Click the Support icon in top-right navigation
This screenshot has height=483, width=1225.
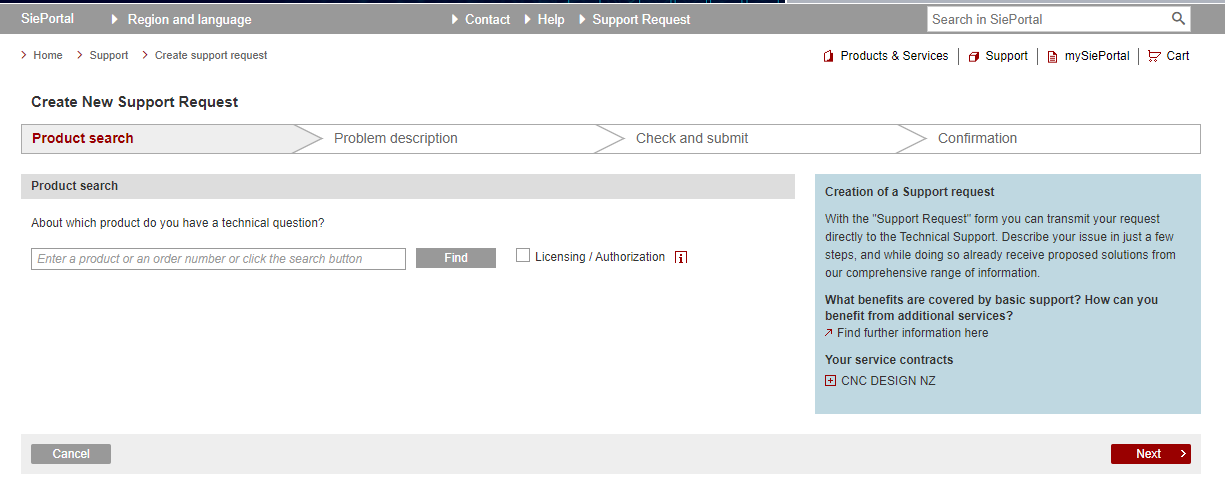974,57
